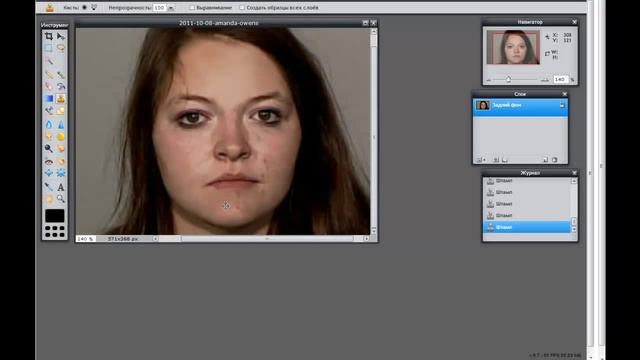Click the dotted color grid below swatch
Screen dimensions: 640x360
click(x=55, y=231)
